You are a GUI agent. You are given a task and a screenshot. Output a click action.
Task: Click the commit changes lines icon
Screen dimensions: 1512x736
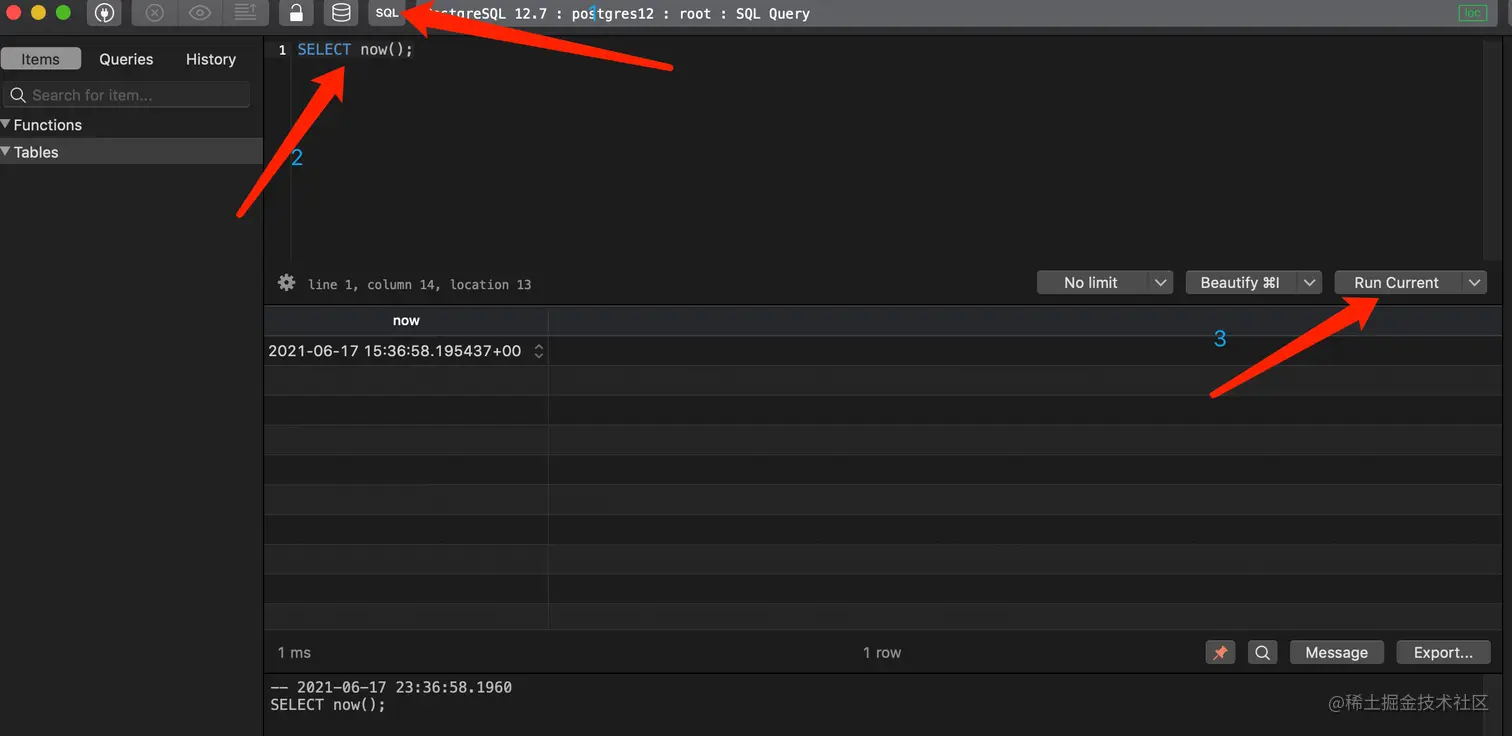(x=244, y=13)
